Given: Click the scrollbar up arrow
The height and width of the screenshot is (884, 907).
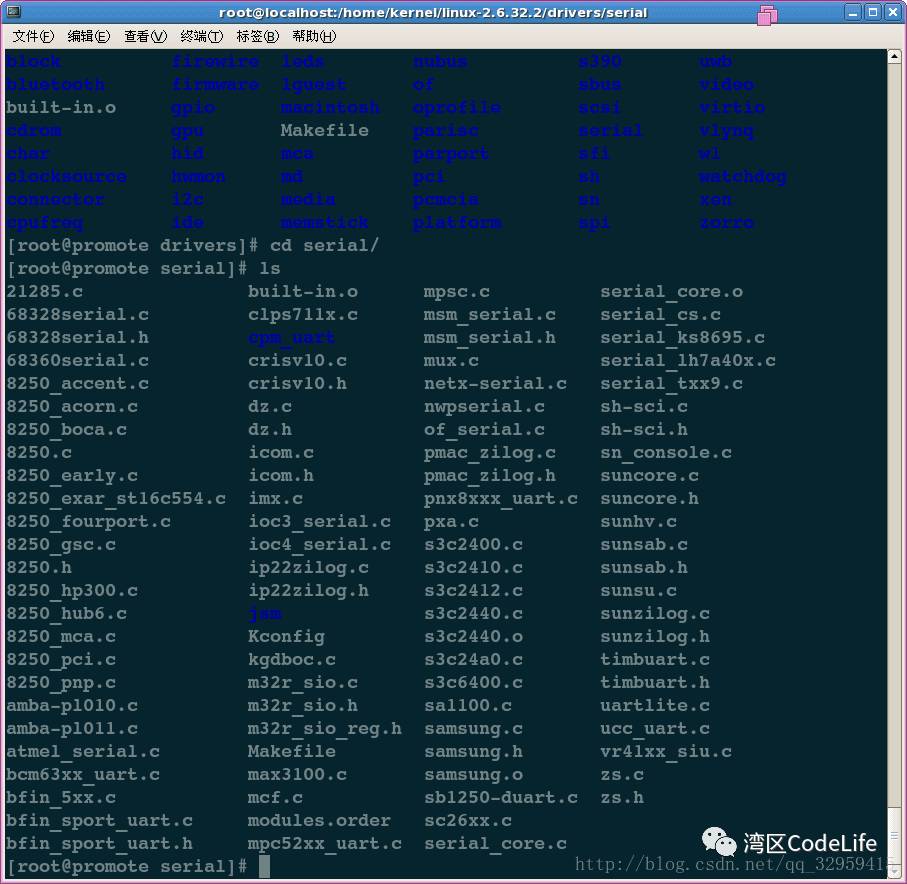Looking at the screenshot, I should [894, 57].
